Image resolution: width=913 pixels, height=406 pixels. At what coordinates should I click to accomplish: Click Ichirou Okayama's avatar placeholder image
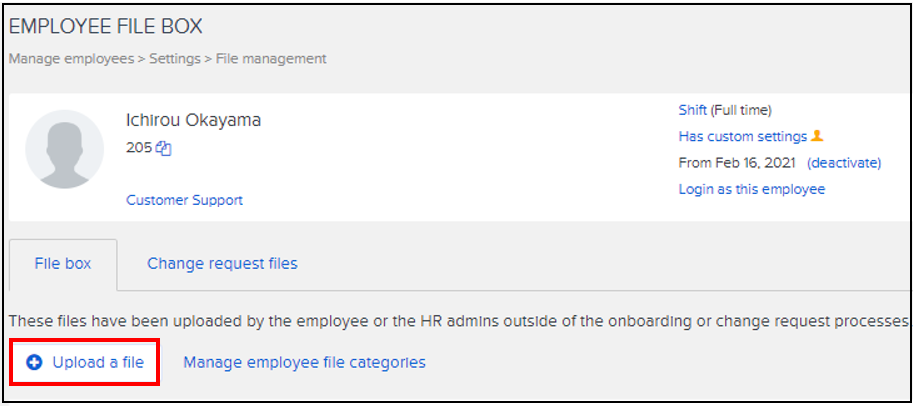(x=64, y=149)
